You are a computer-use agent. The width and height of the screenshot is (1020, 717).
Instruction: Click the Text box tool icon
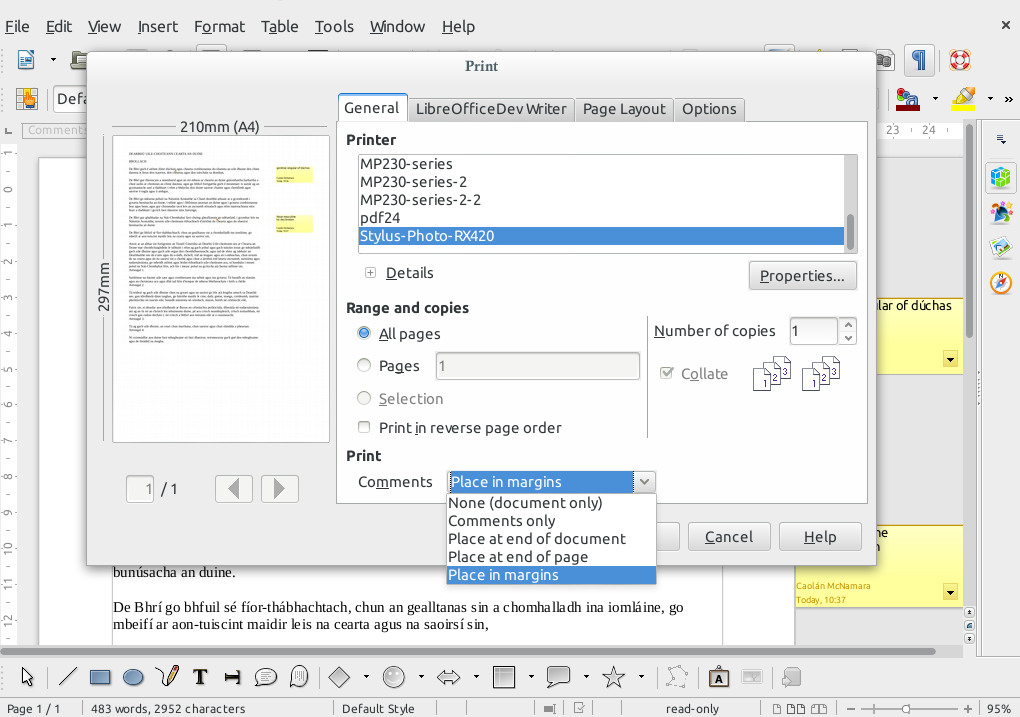pos(199,677)
